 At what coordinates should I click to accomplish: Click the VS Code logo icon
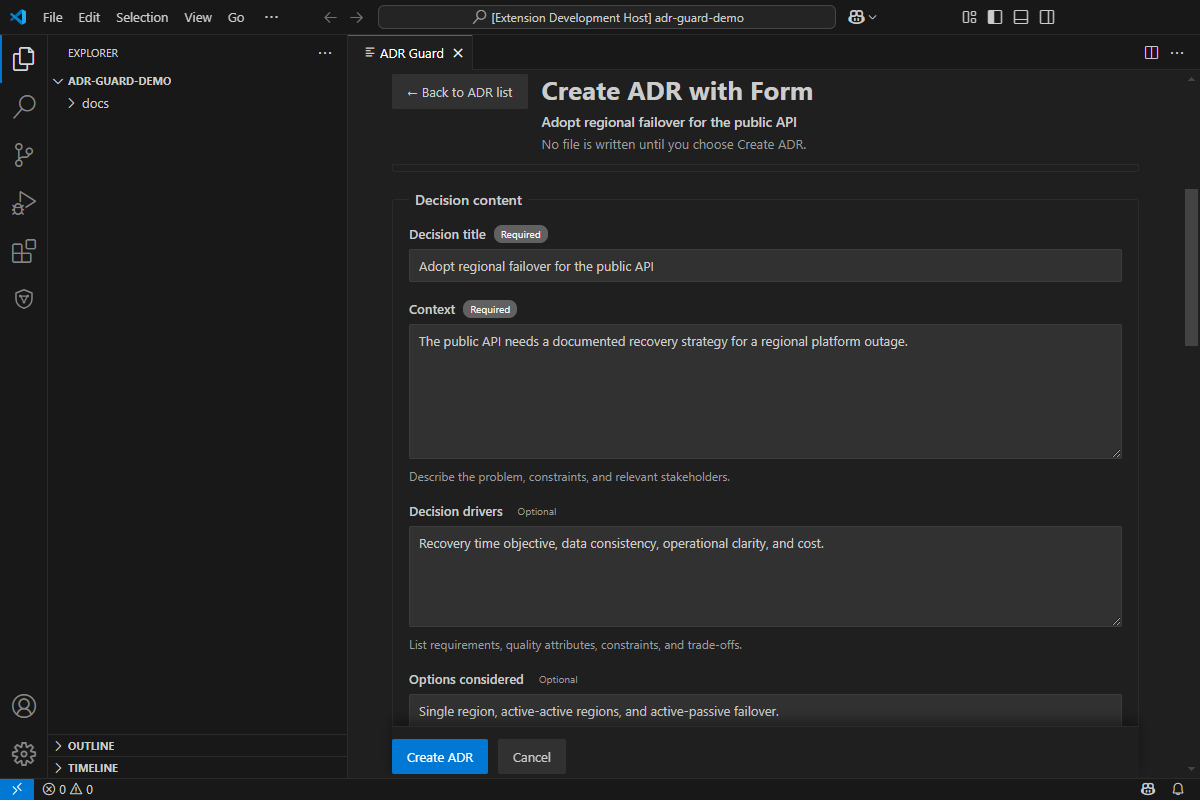17,17
